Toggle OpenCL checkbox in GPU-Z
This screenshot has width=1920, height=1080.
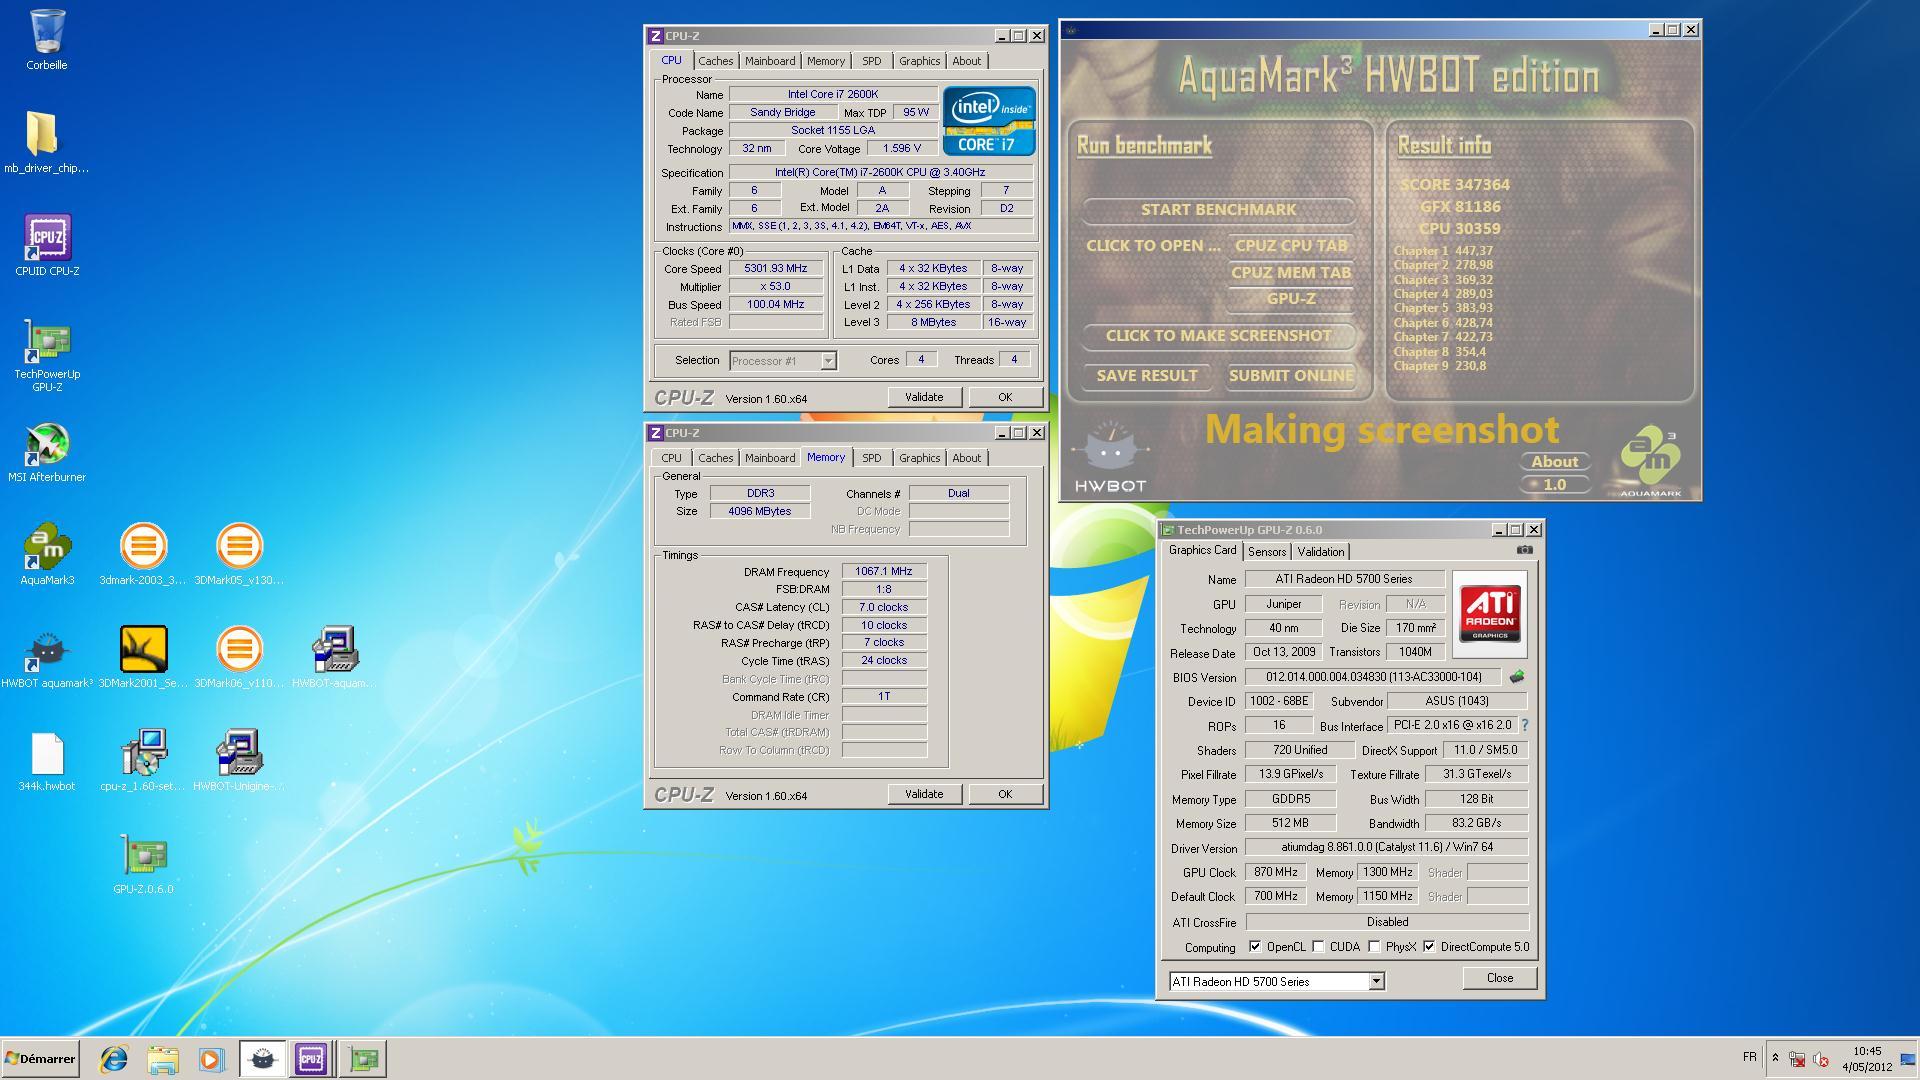pos(1255,947)
